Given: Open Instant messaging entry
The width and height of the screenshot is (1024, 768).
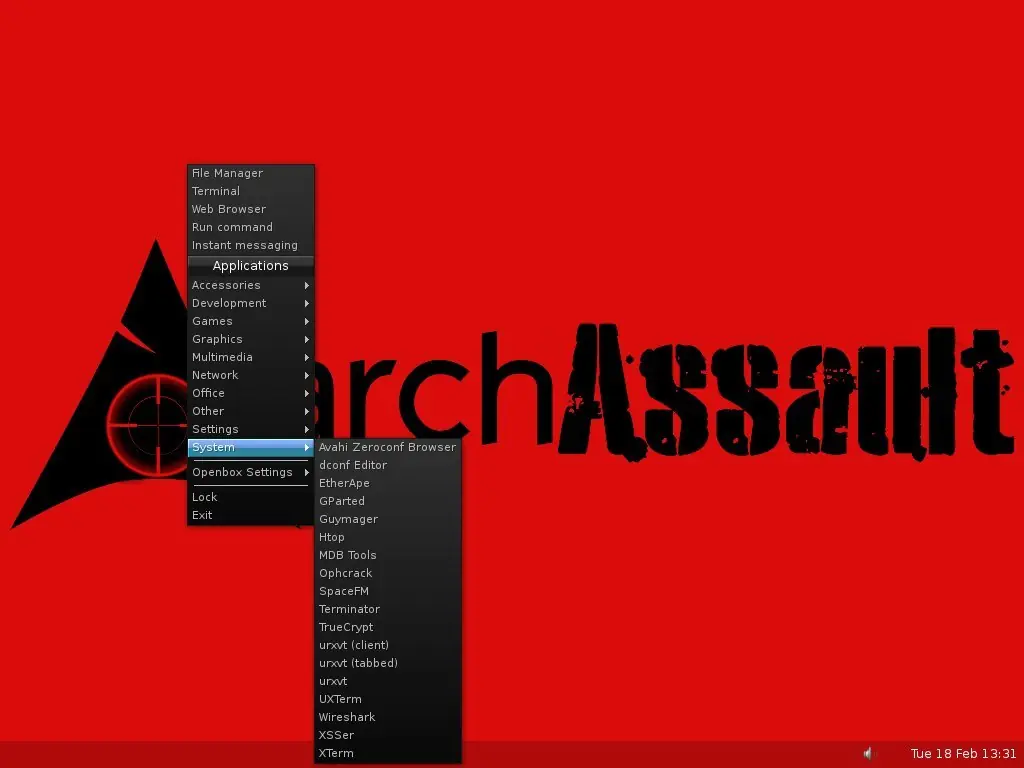Looking at the screenshot, I should [251, 246].
